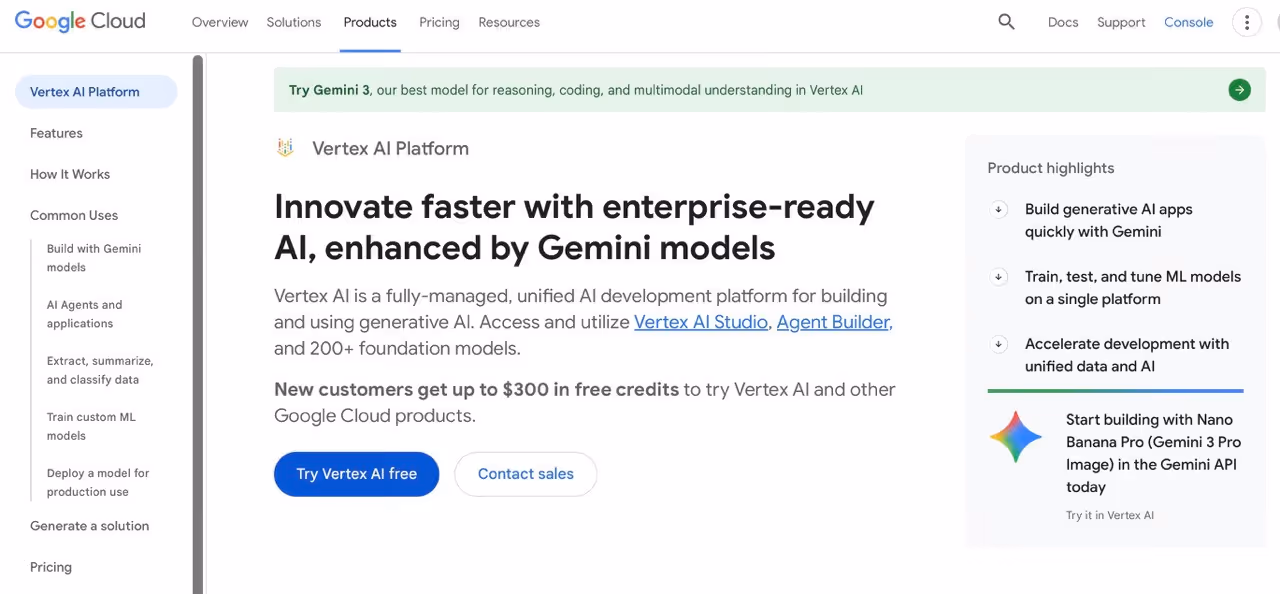Click the Vertex AI Platform gift icon
This screenshot has height=594, width=1280.
click(285, 147)
